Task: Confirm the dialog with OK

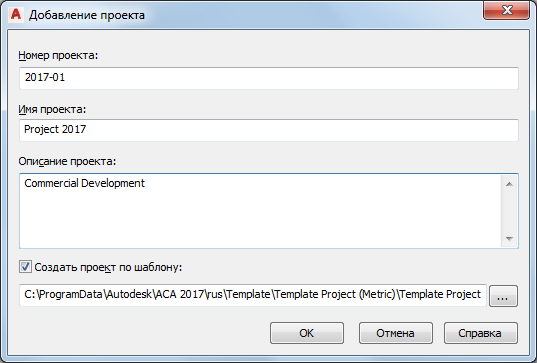Action: tap(307, 333)
